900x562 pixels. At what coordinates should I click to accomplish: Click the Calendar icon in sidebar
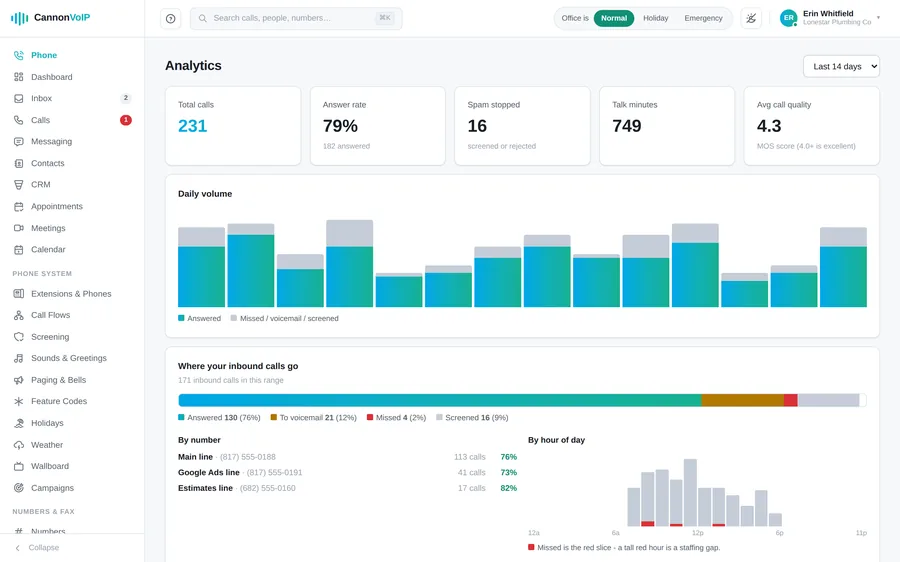point(19,249)
